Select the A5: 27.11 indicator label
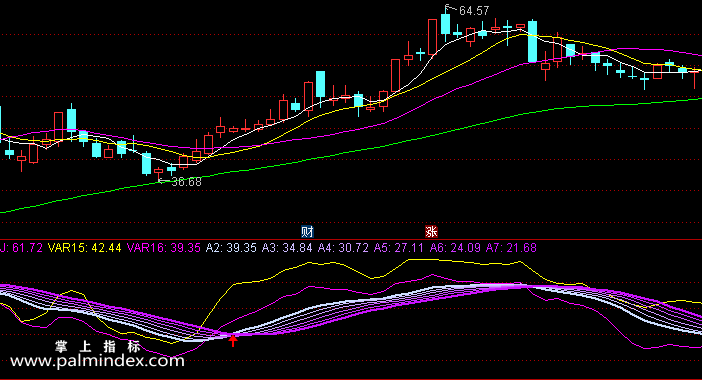This screenshot has height=380, width=702. (398, 248)
